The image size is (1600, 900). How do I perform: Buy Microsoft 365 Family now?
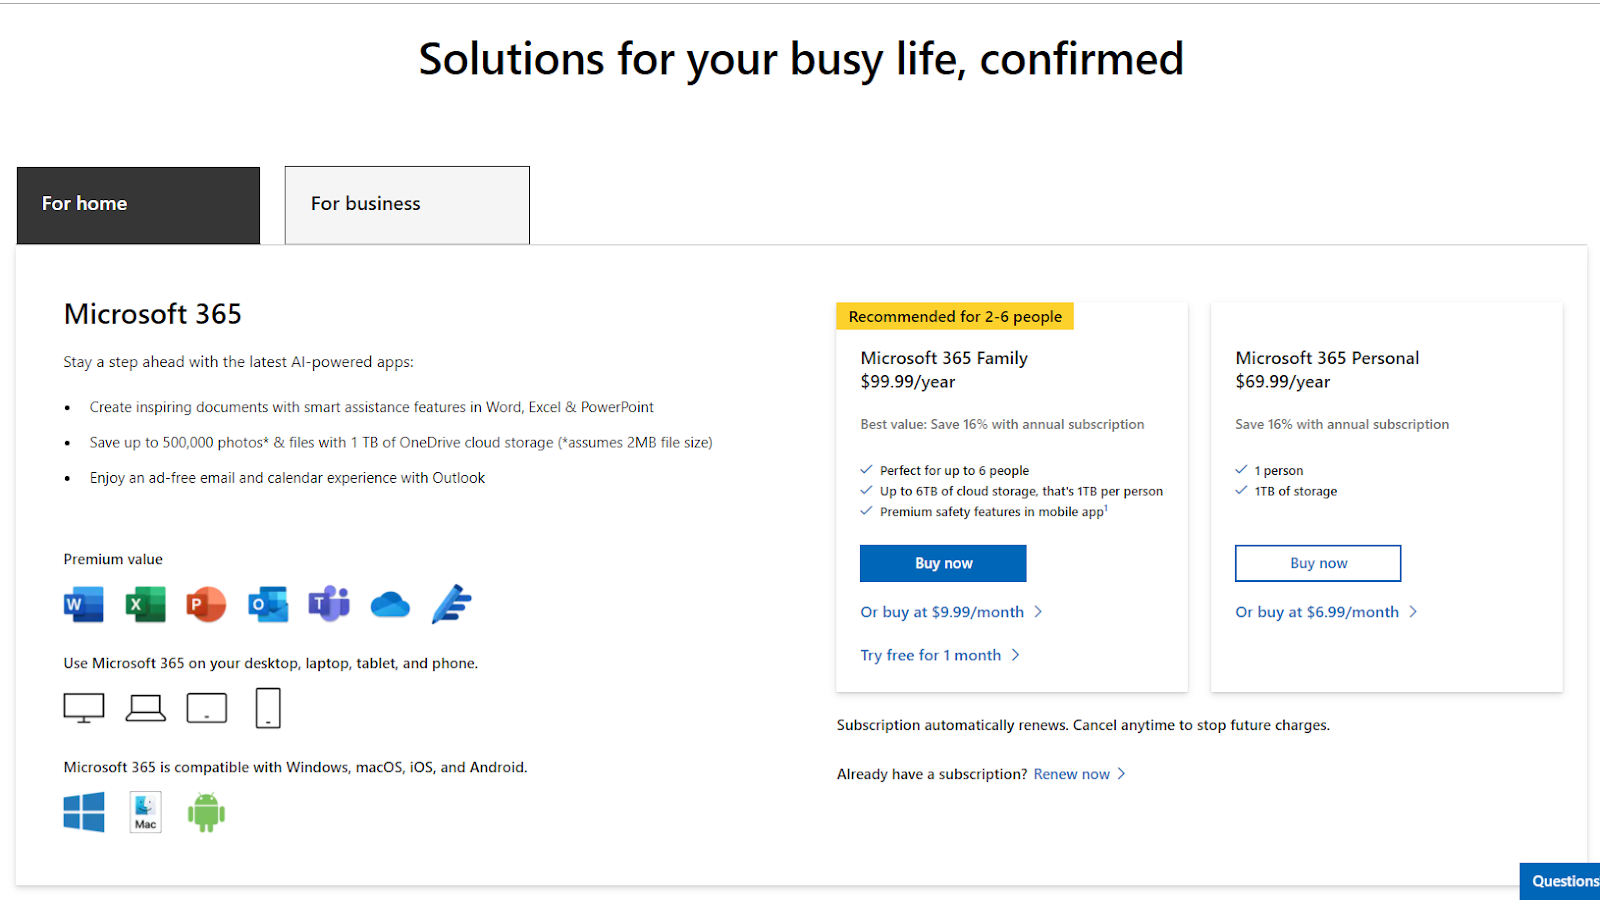coord(943,563)
